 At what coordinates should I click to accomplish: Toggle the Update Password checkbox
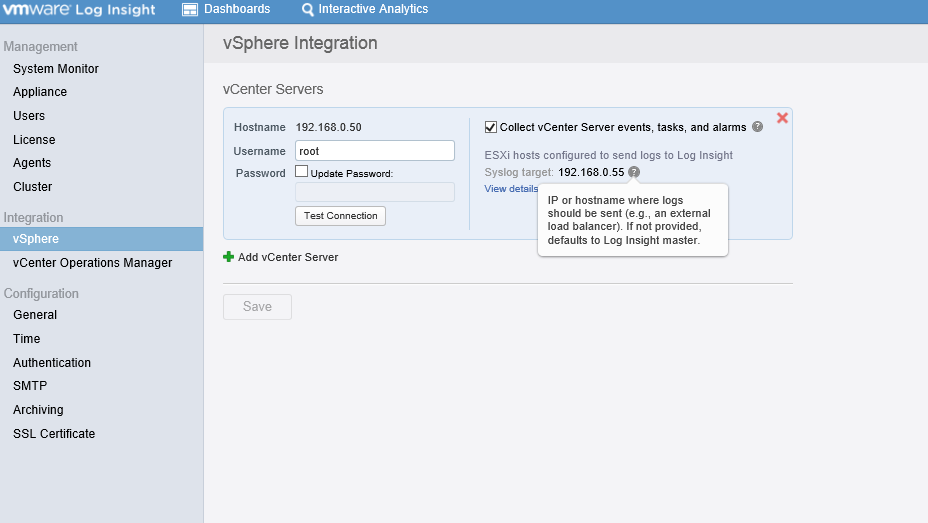coord(302,172)
